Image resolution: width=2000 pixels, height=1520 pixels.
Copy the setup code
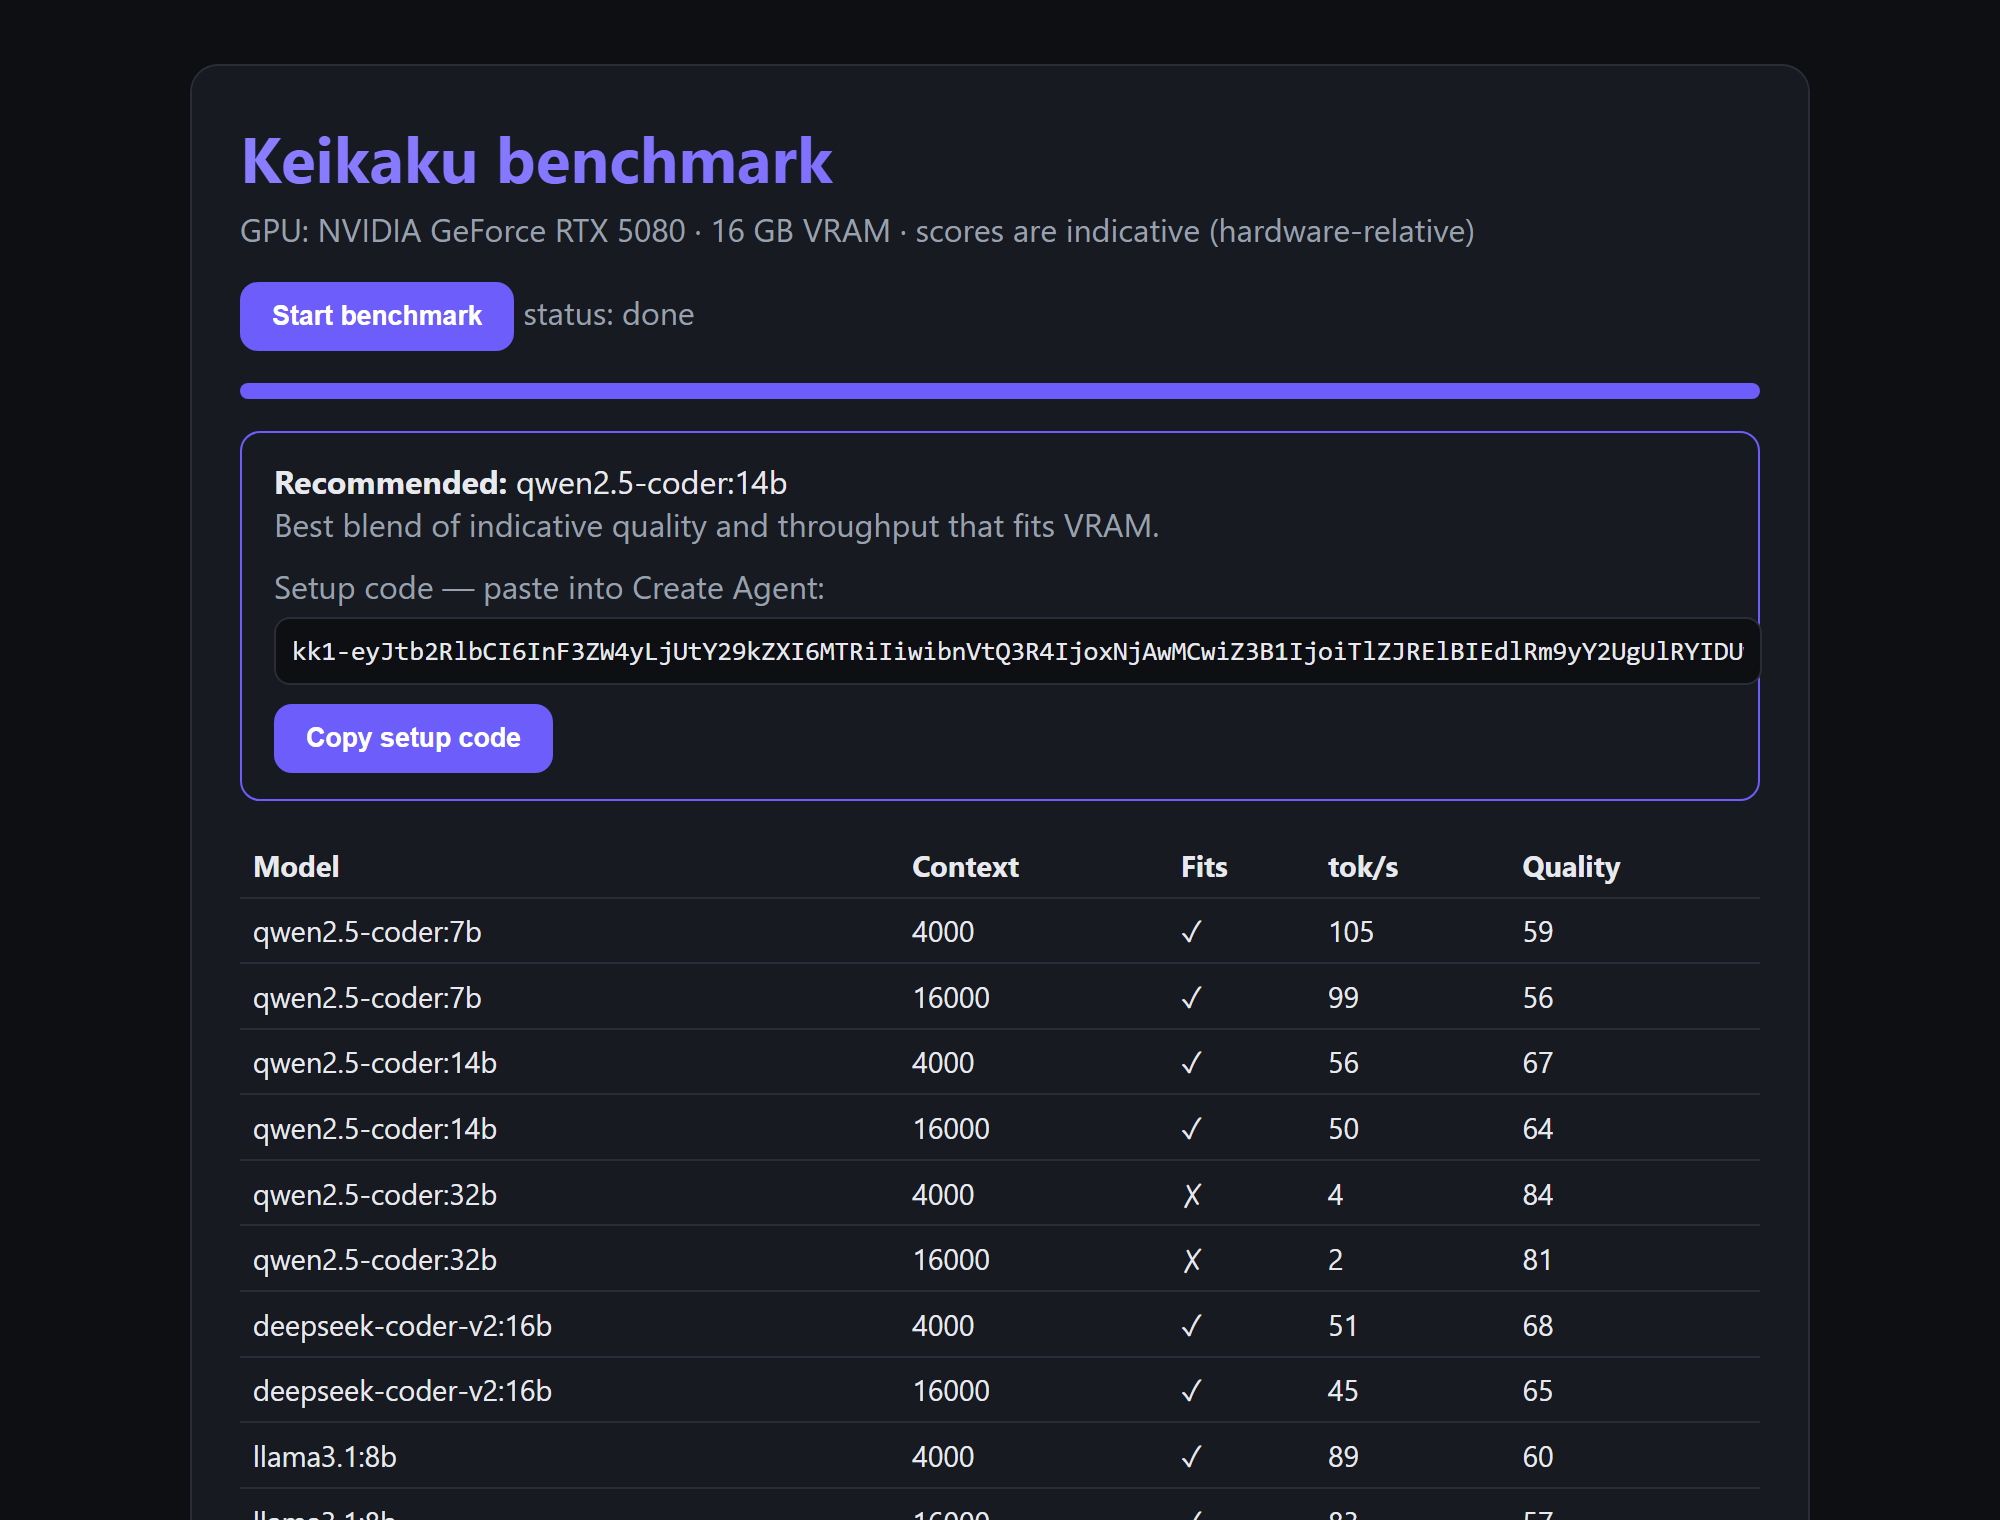[413, 738]
